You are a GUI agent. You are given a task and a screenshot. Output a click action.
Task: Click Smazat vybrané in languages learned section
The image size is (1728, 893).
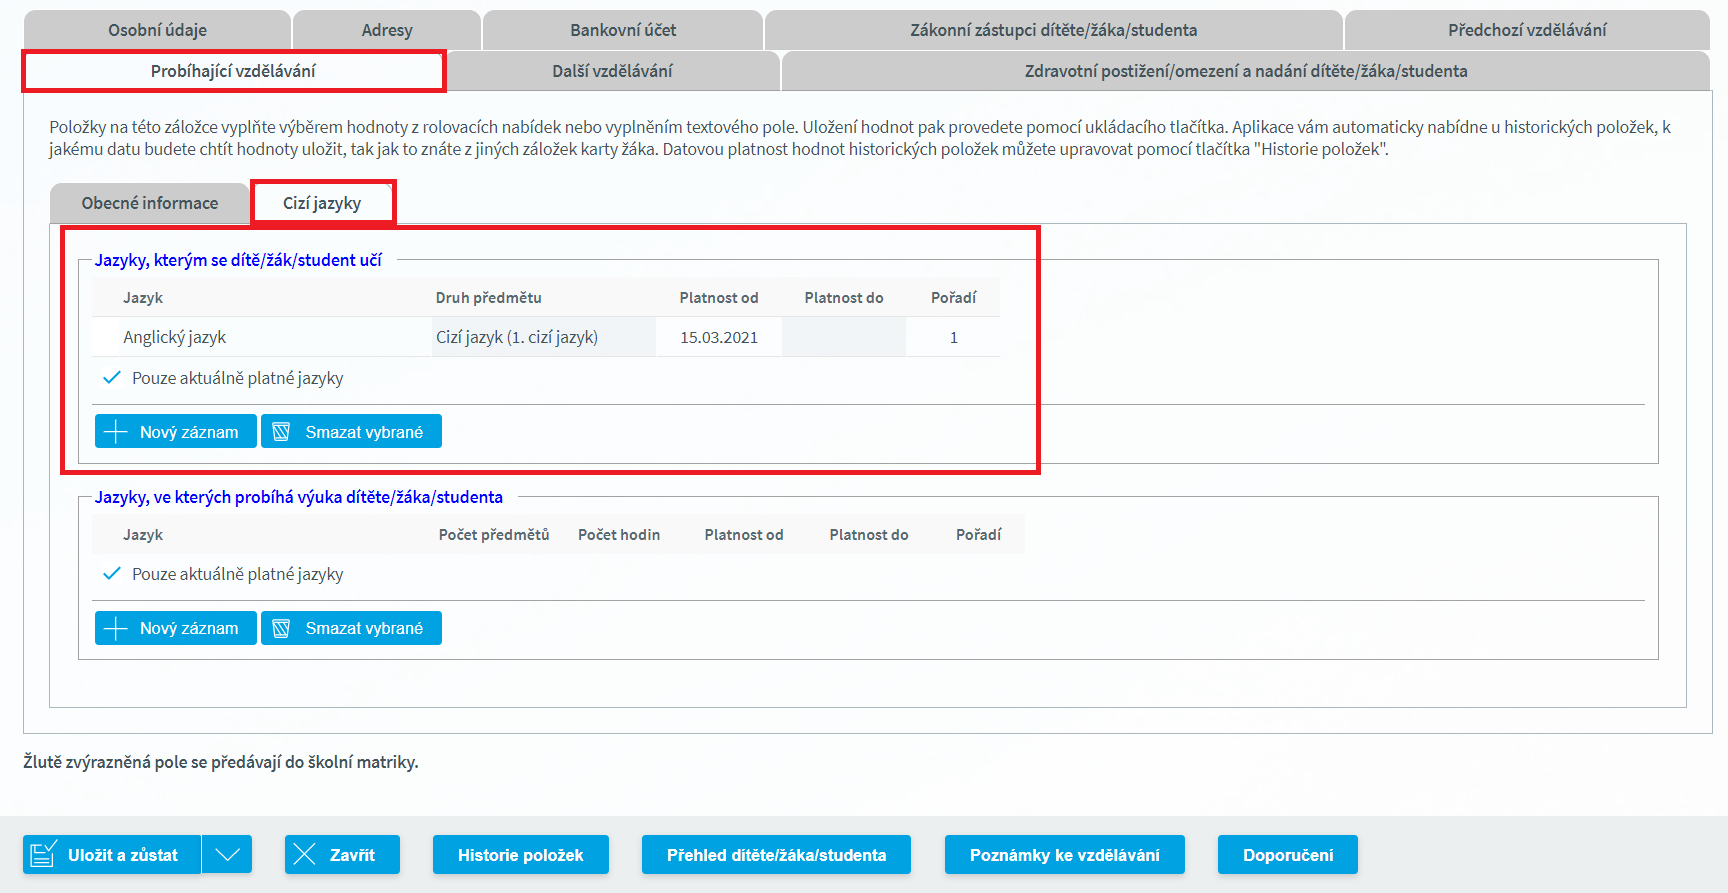pyautogui.click(x=351, y=431)
